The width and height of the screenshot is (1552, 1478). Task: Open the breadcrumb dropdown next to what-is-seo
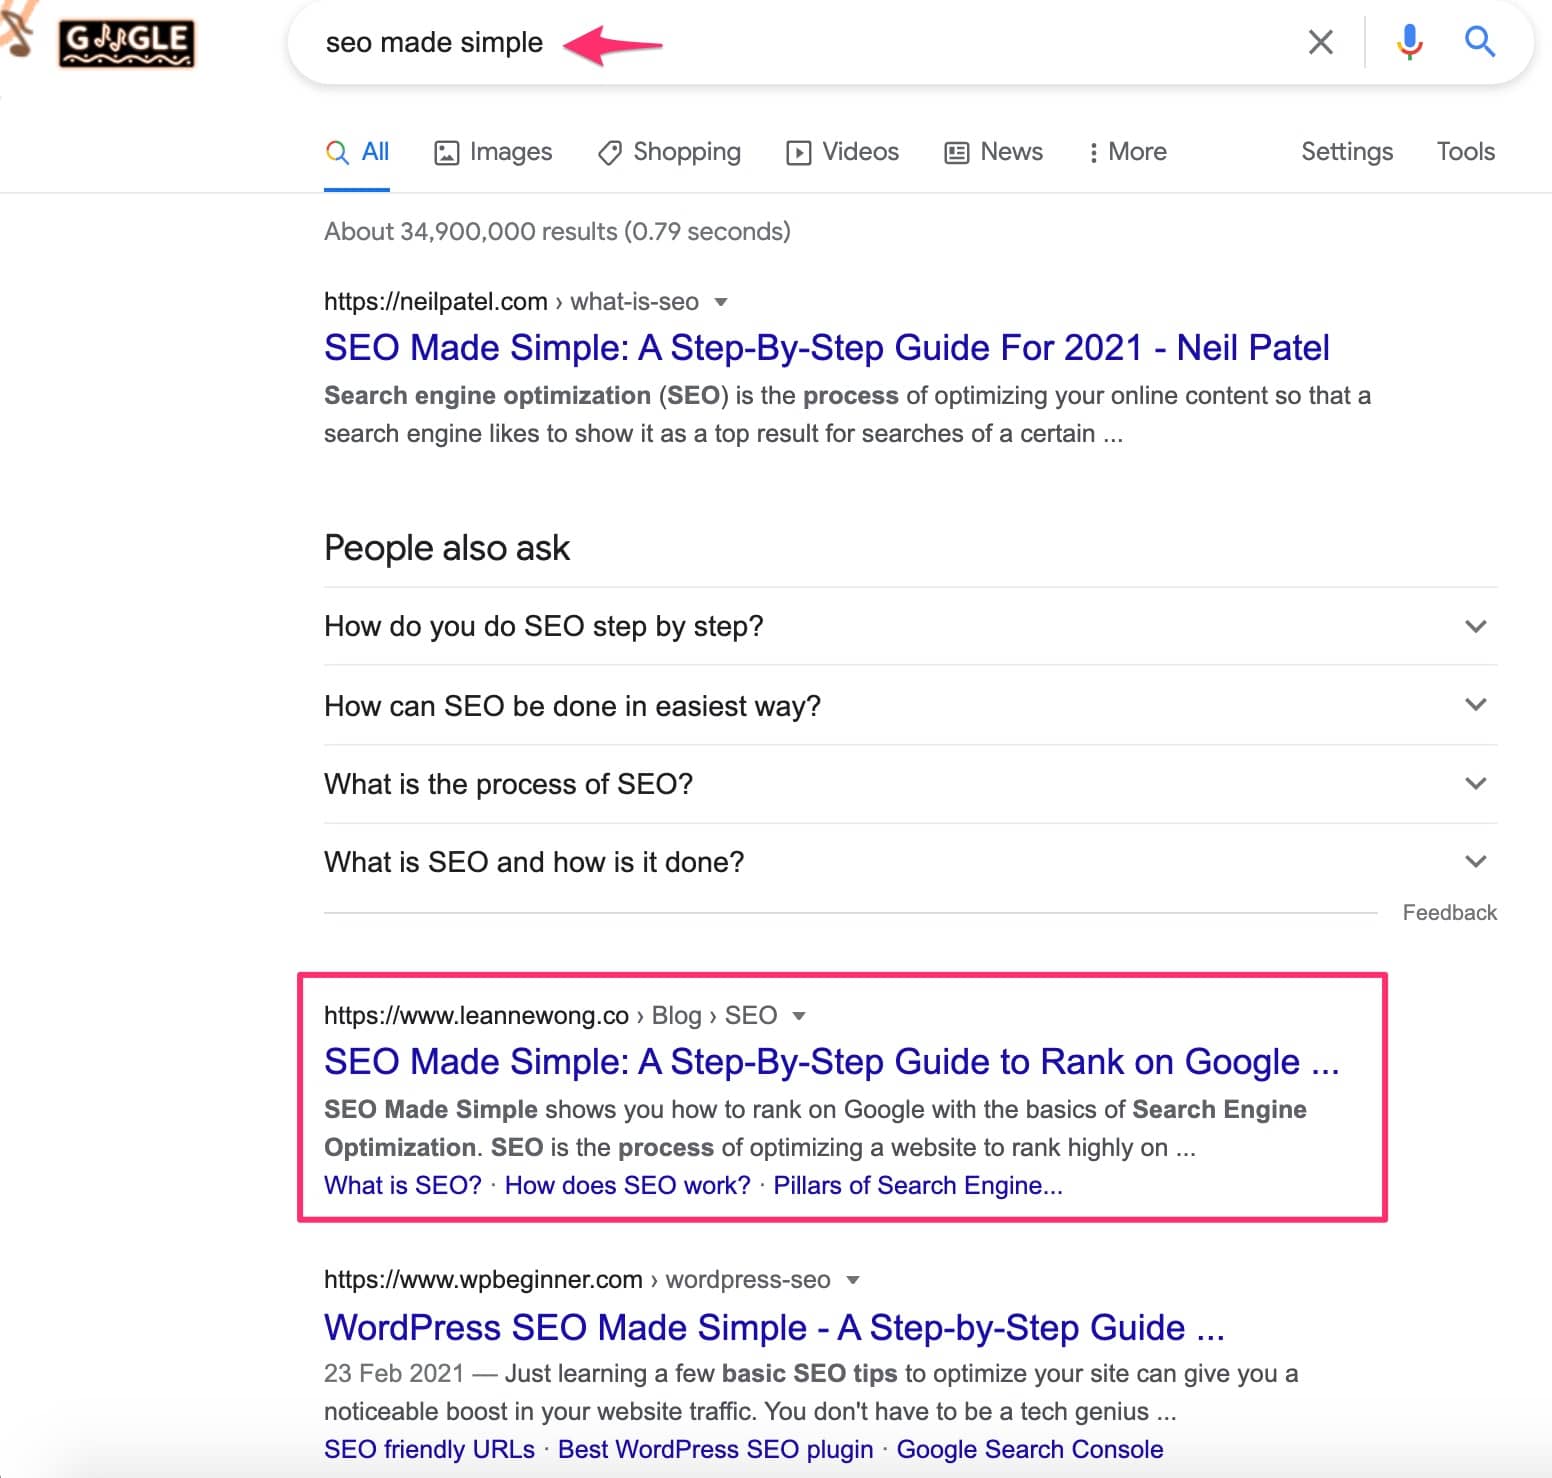(722, 302)
